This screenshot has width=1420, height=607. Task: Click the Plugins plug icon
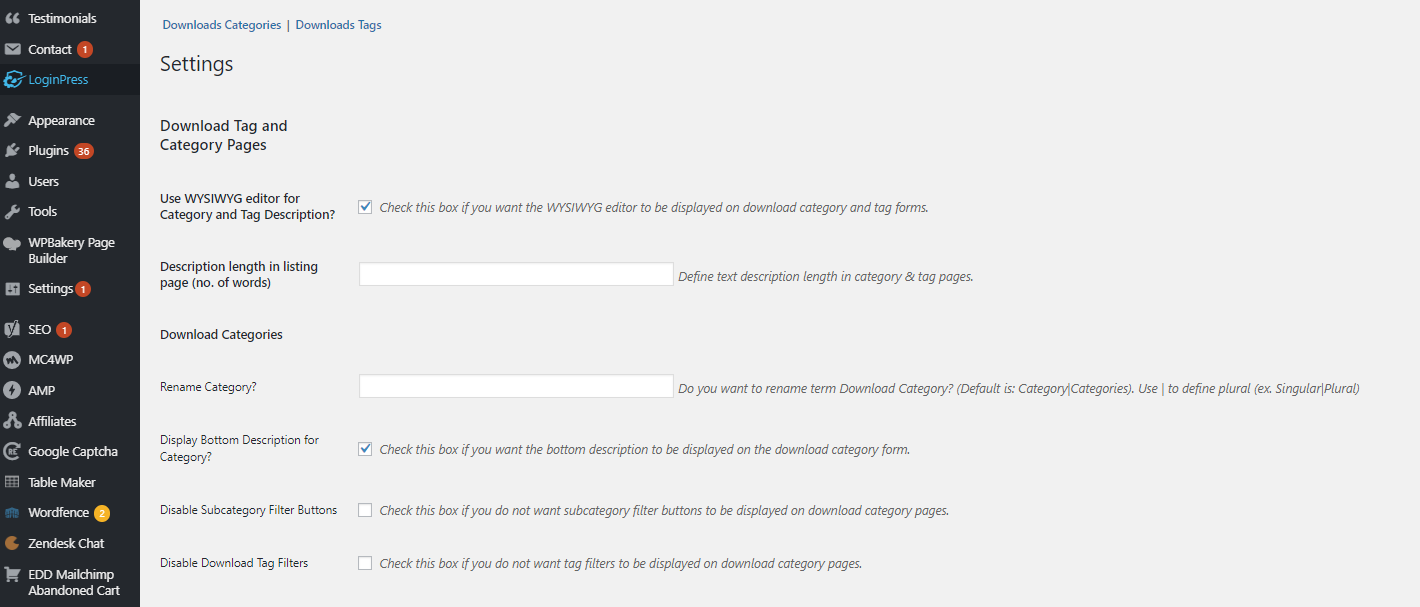click(x=12, y=151)
